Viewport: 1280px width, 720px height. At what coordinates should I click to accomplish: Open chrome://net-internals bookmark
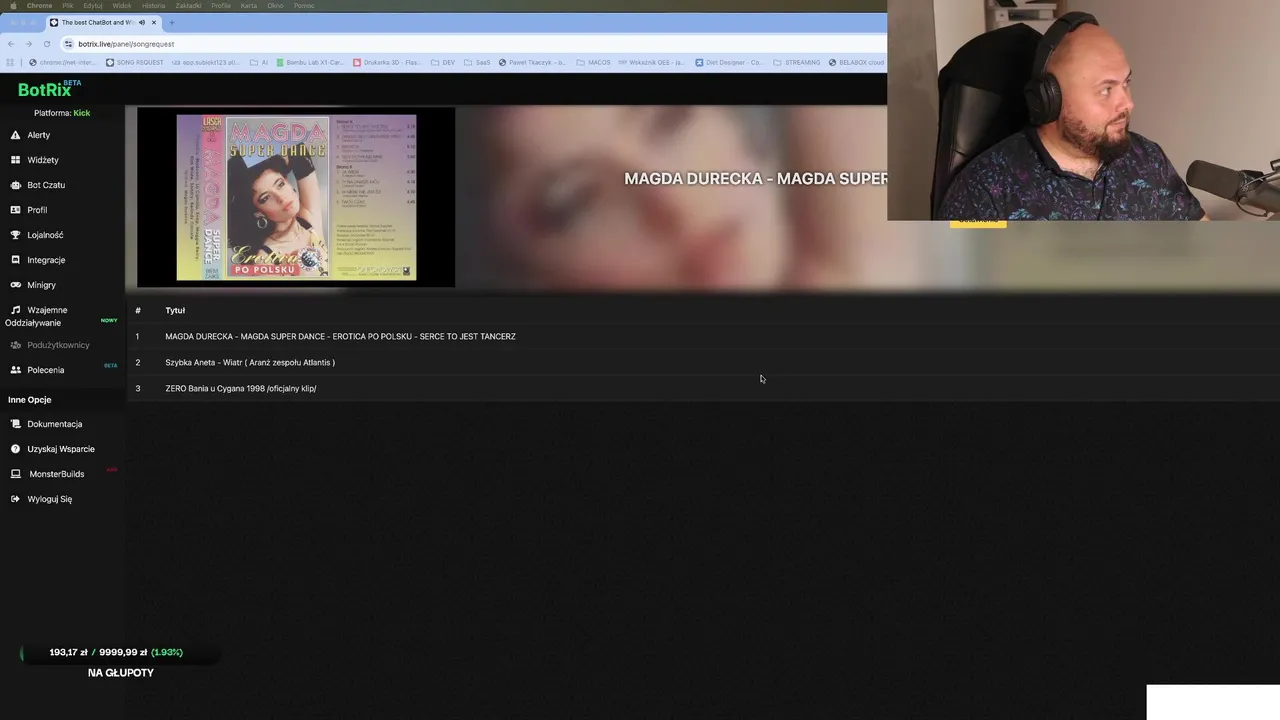tap(63, 62)
